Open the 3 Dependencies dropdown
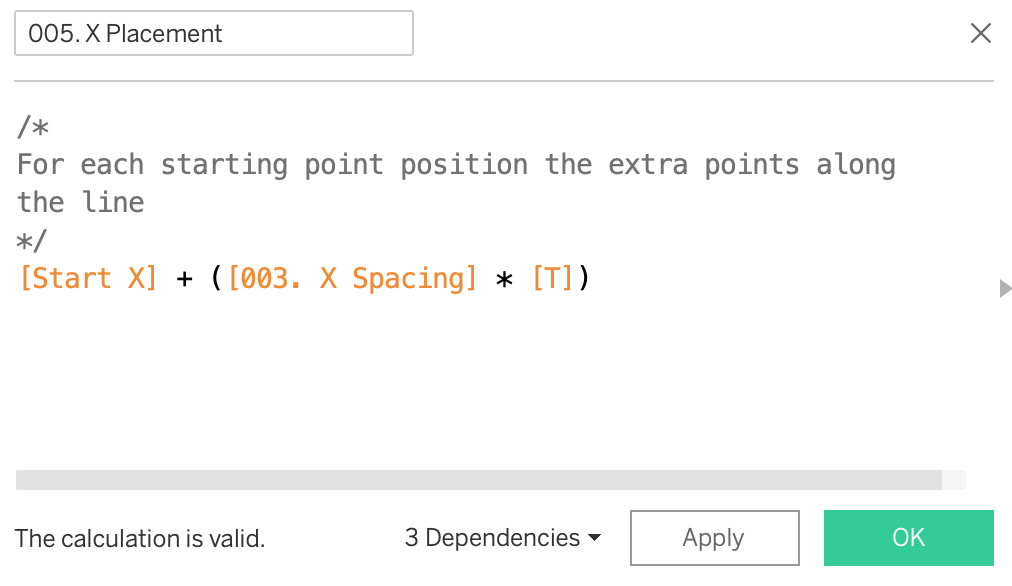Image resolution: width=1012 pixels, height=586 pixels. tap(503, 538)
